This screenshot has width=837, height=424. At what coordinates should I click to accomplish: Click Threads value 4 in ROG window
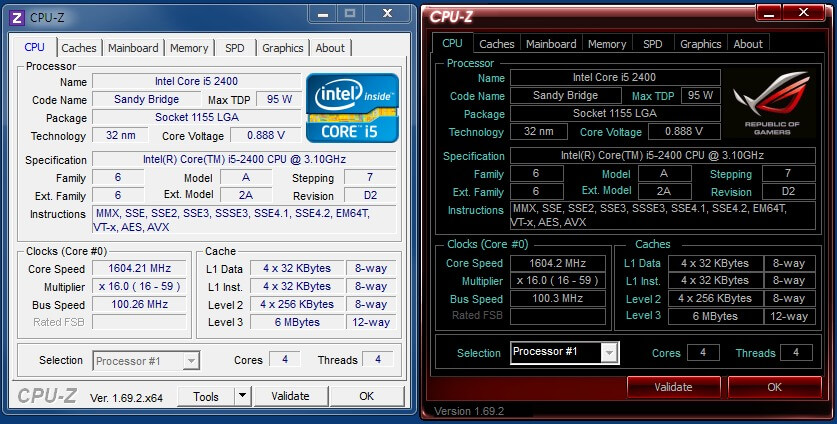point(796,352)
